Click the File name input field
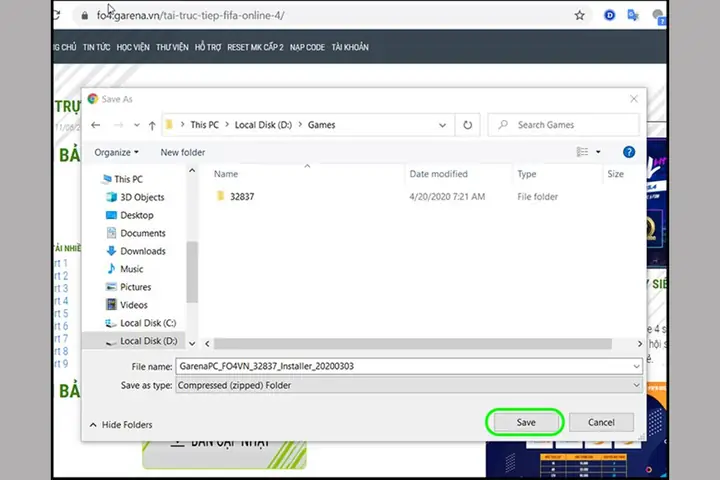720x480 pixels. coord(403,366)
